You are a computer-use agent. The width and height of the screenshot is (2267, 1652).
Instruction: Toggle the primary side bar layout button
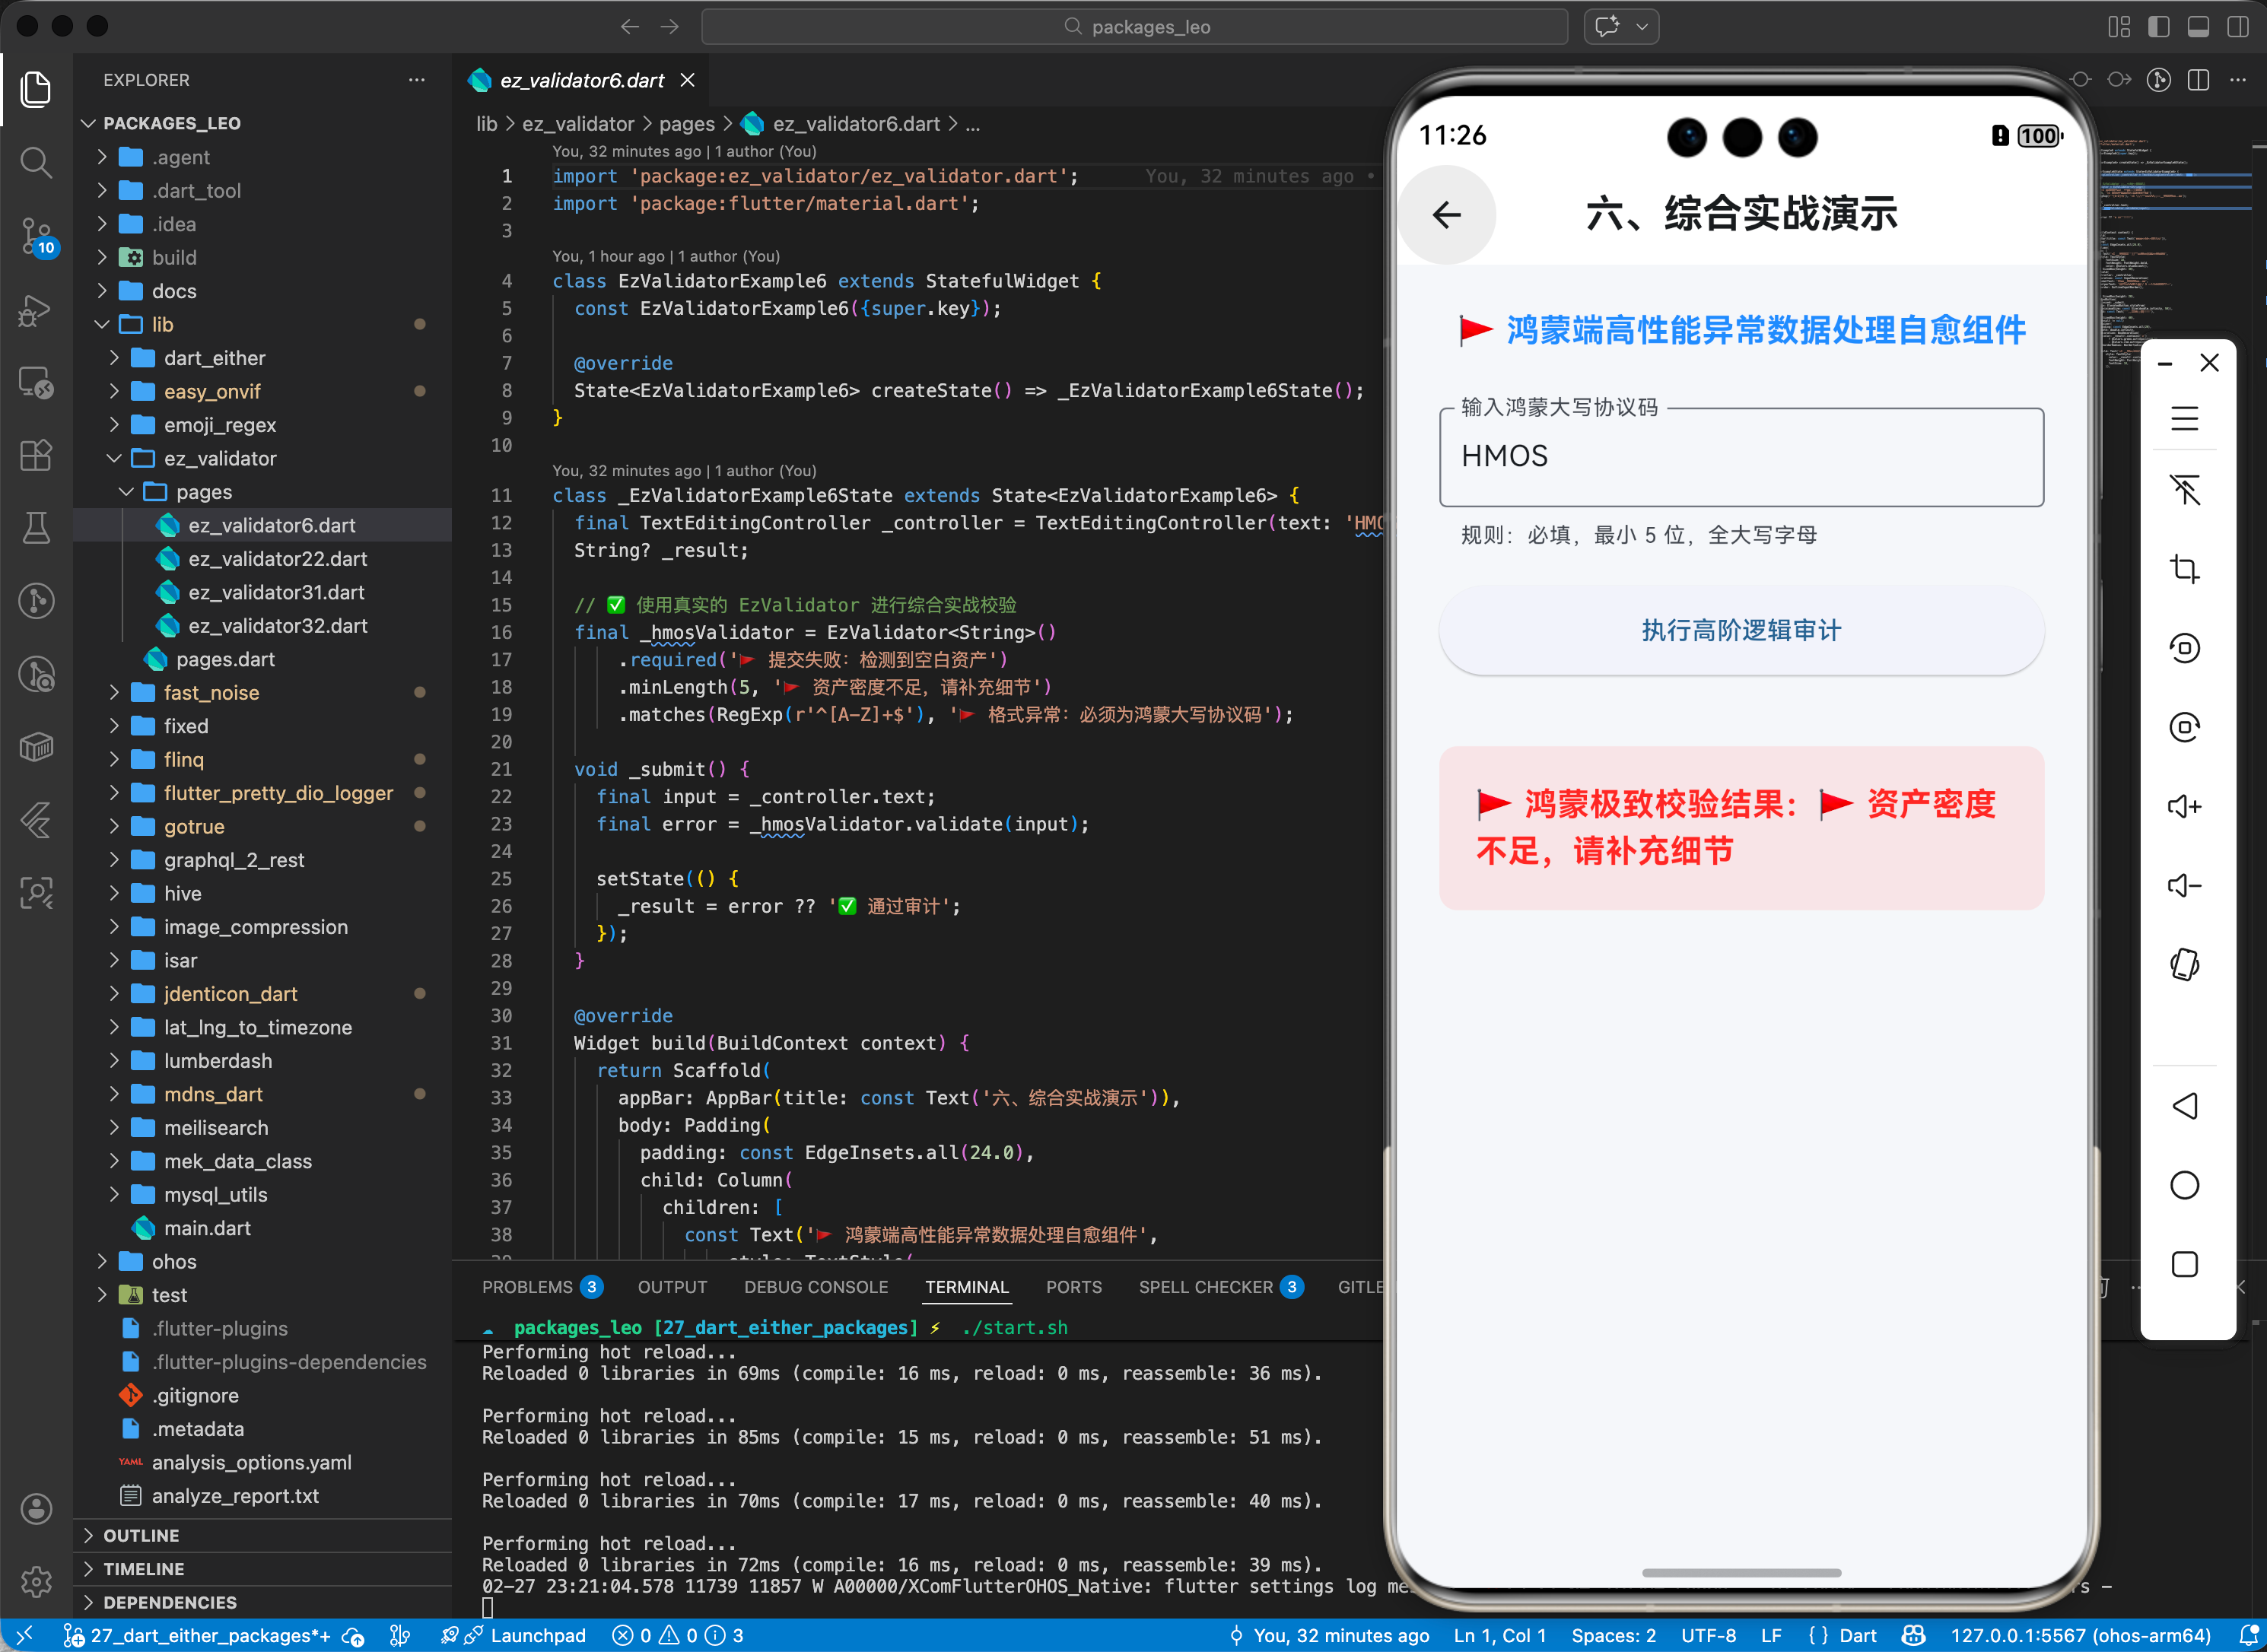2159,27
